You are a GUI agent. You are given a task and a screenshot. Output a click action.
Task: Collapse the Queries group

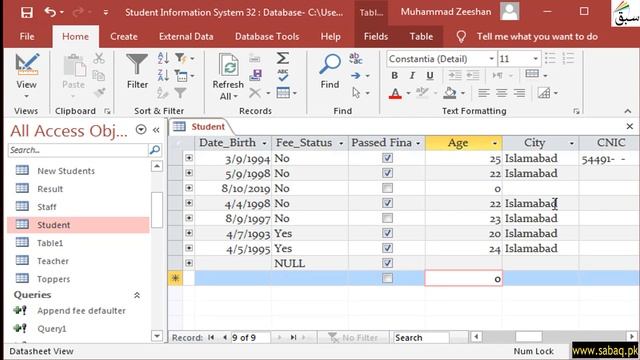pyautogui.click(x=137, y=295)
